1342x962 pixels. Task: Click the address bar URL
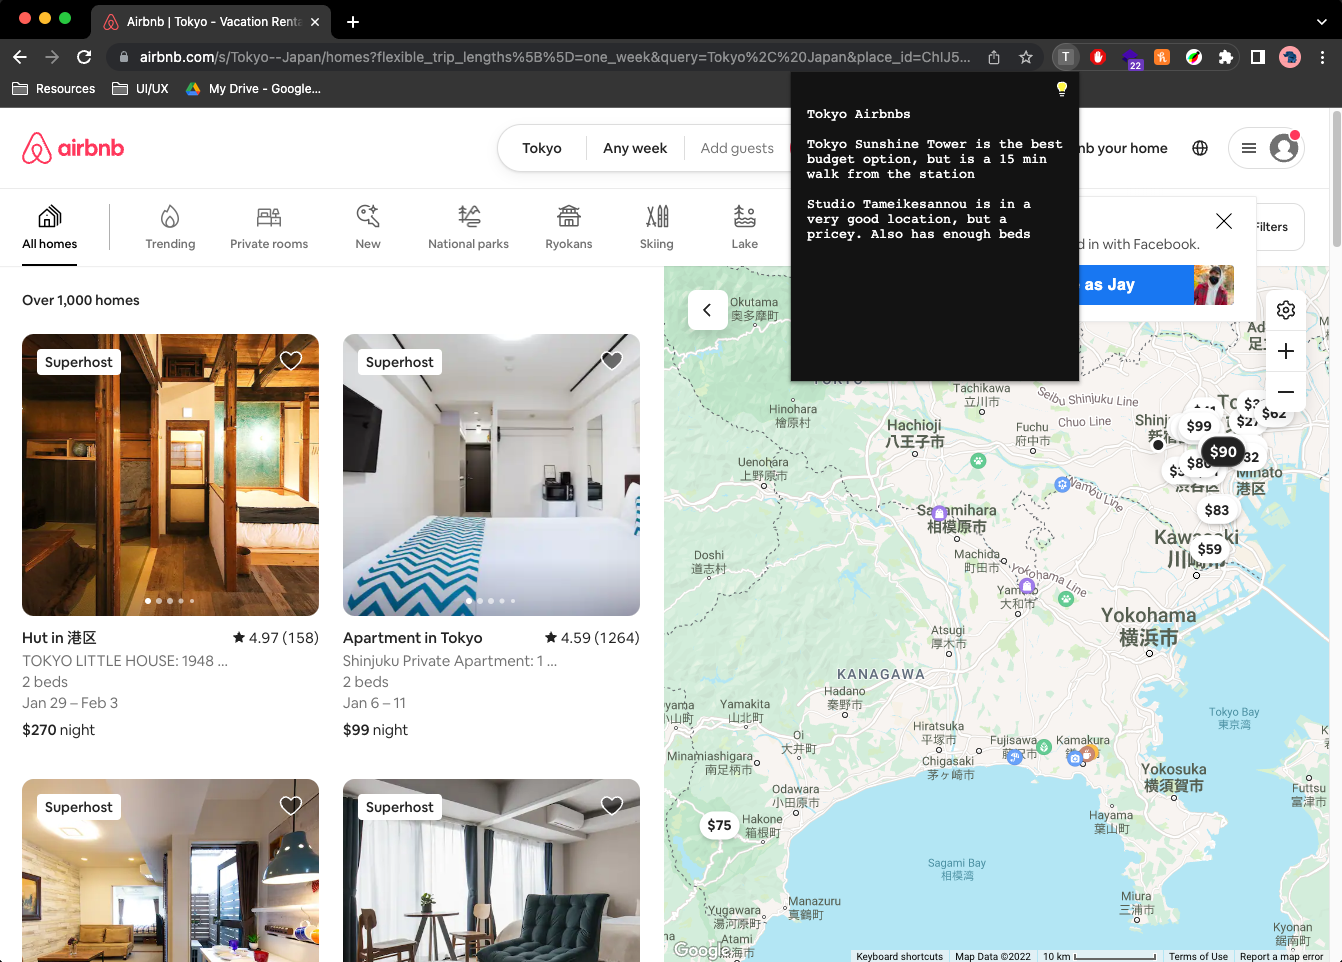pos(555,57)
